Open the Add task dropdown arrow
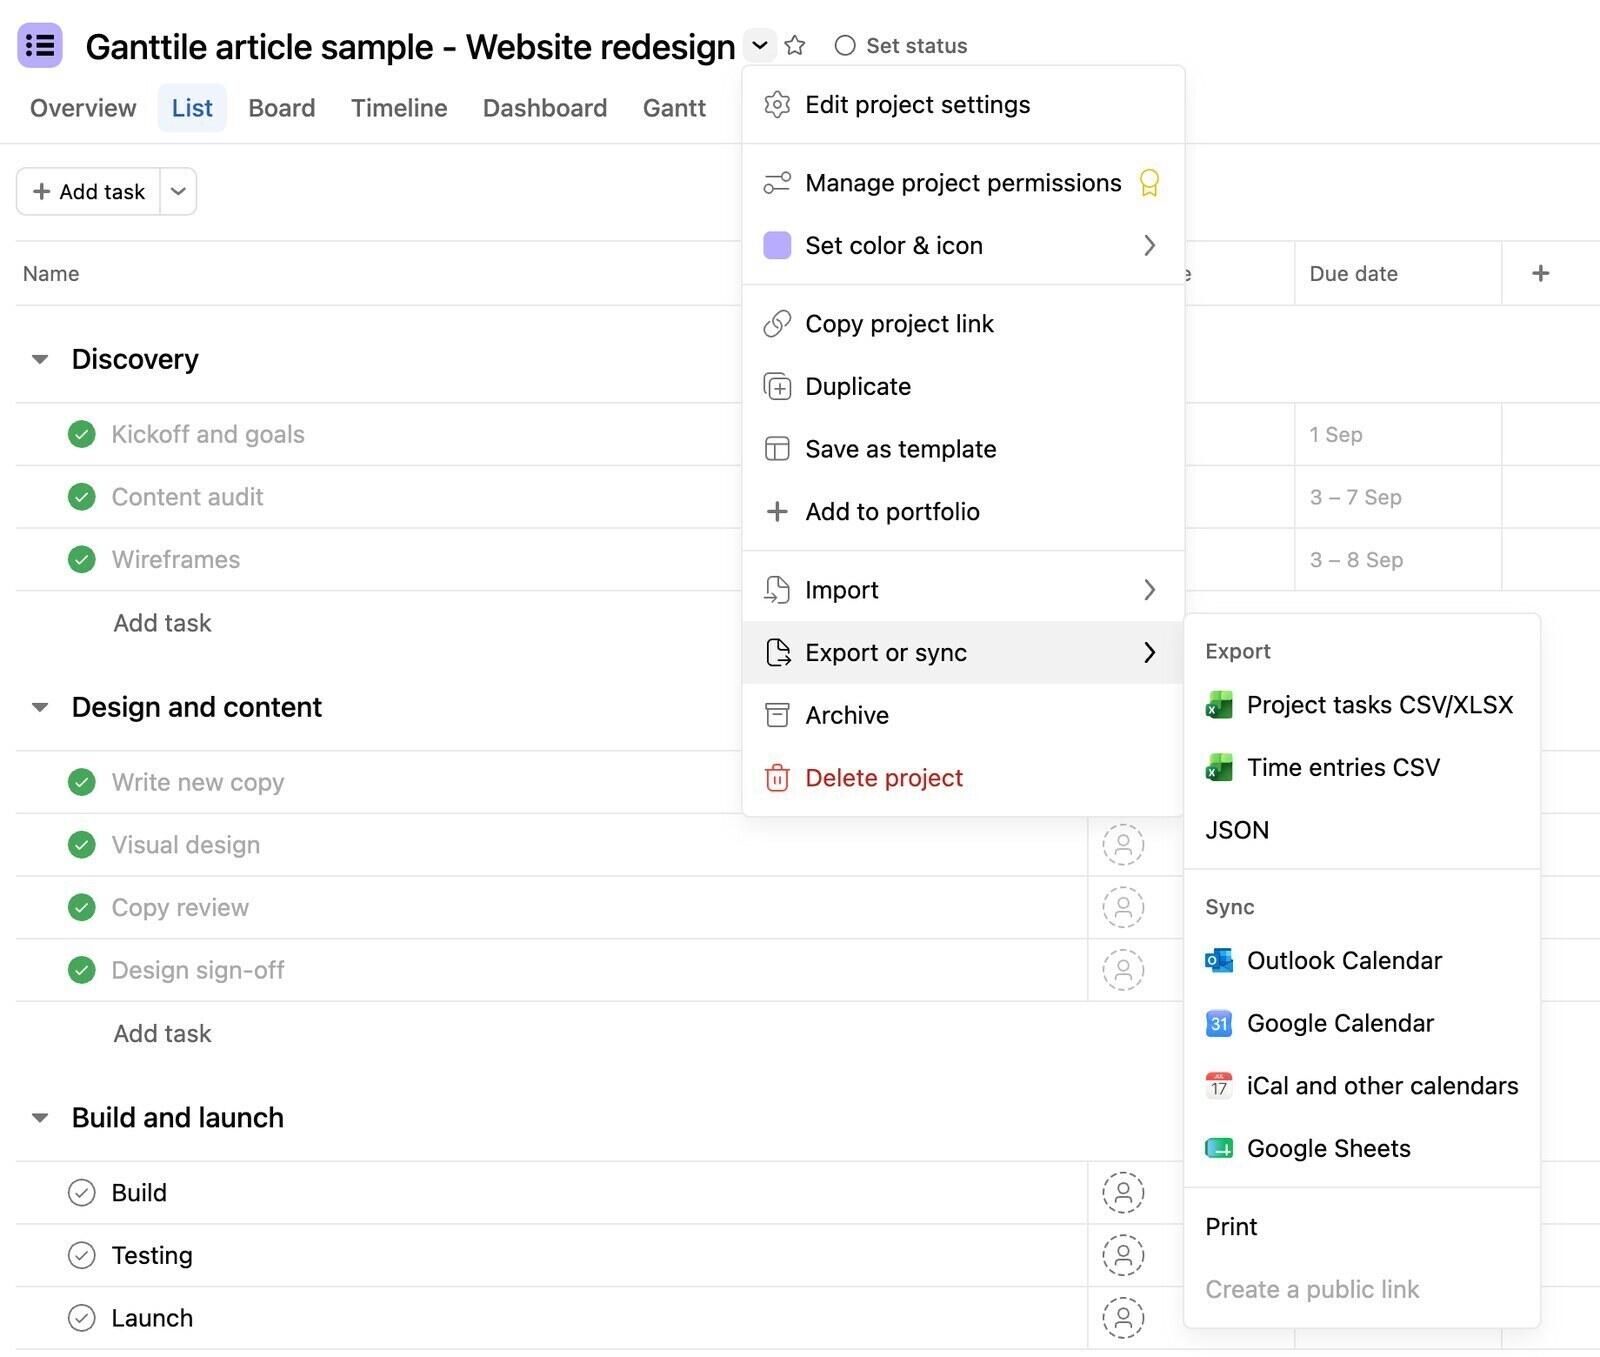The height and width of the screenshot is (1357, 1600). pyautogui.click(x=178, y=191)
